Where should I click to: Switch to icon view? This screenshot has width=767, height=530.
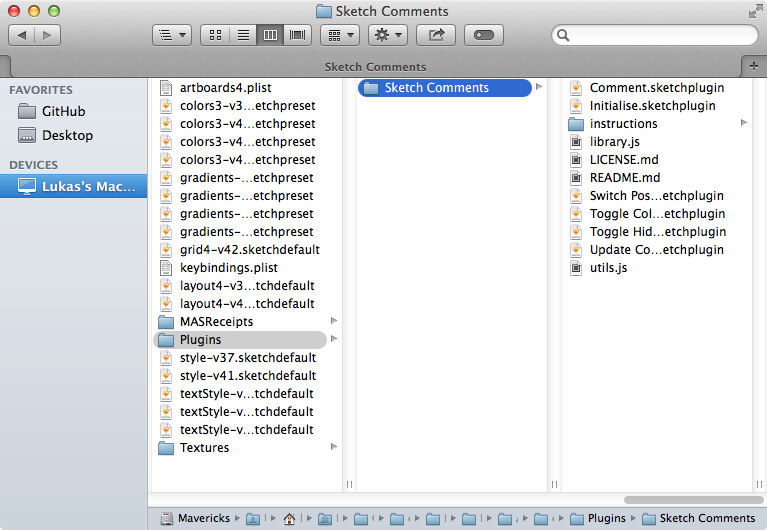[x=215, y=35]
